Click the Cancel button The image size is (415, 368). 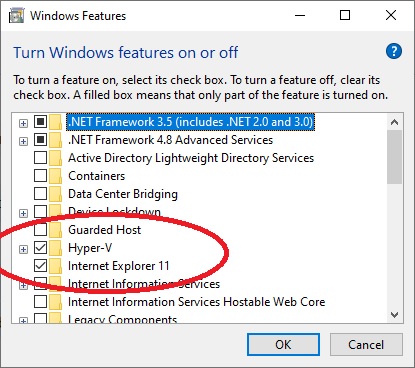[x=366, y=344]
